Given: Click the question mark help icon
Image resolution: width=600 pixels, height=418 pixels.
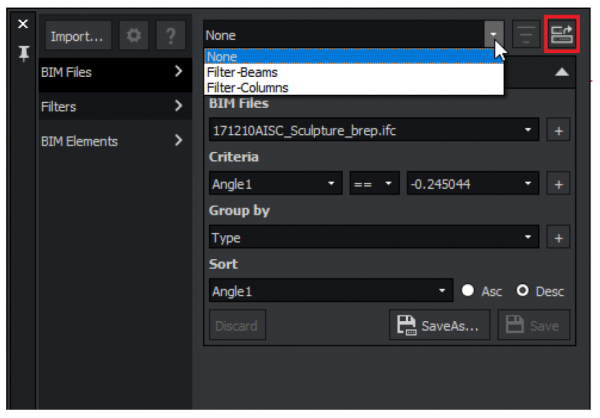Looking at the screenshot, I should click(171, 37).
